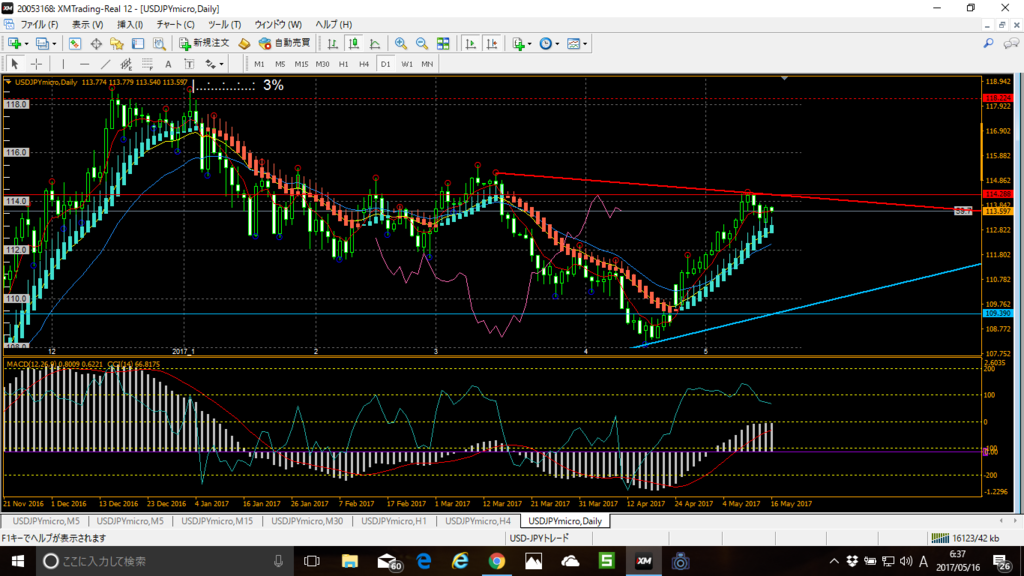Toggle chart auto scroll
The image size is (1024, 576).
click(470, 44)
